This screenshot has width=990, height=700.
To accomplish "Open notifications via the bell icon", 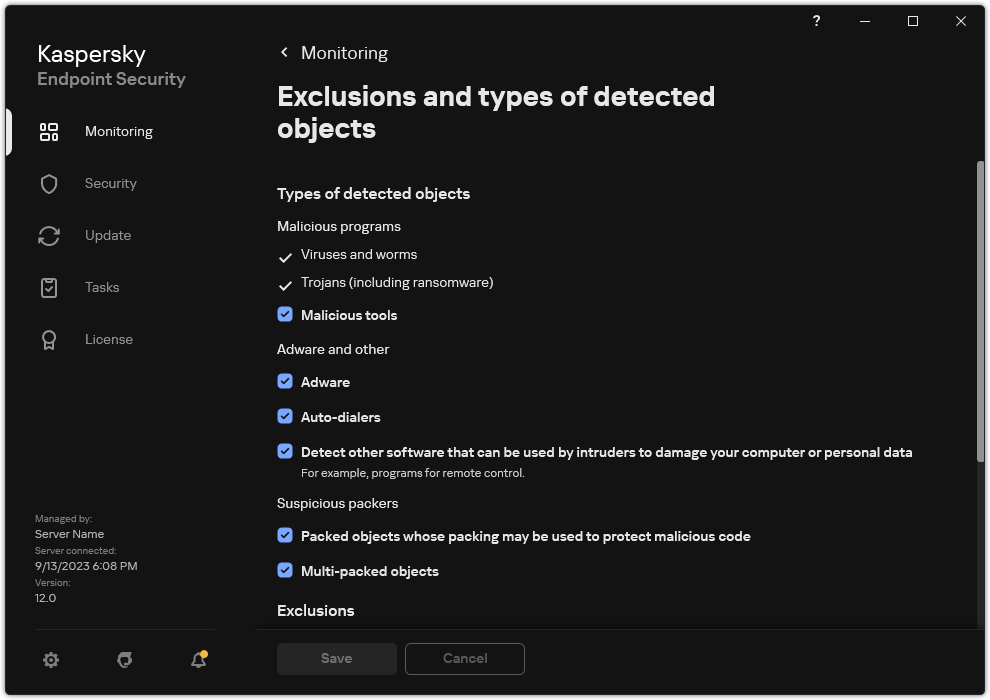I will (x=197, y=660).
